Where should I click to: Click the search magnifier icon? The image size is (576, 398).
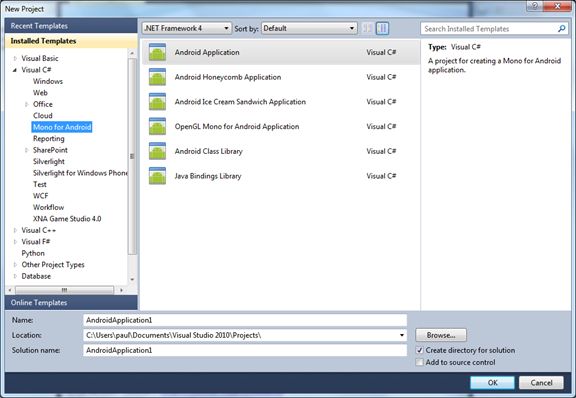561,29
